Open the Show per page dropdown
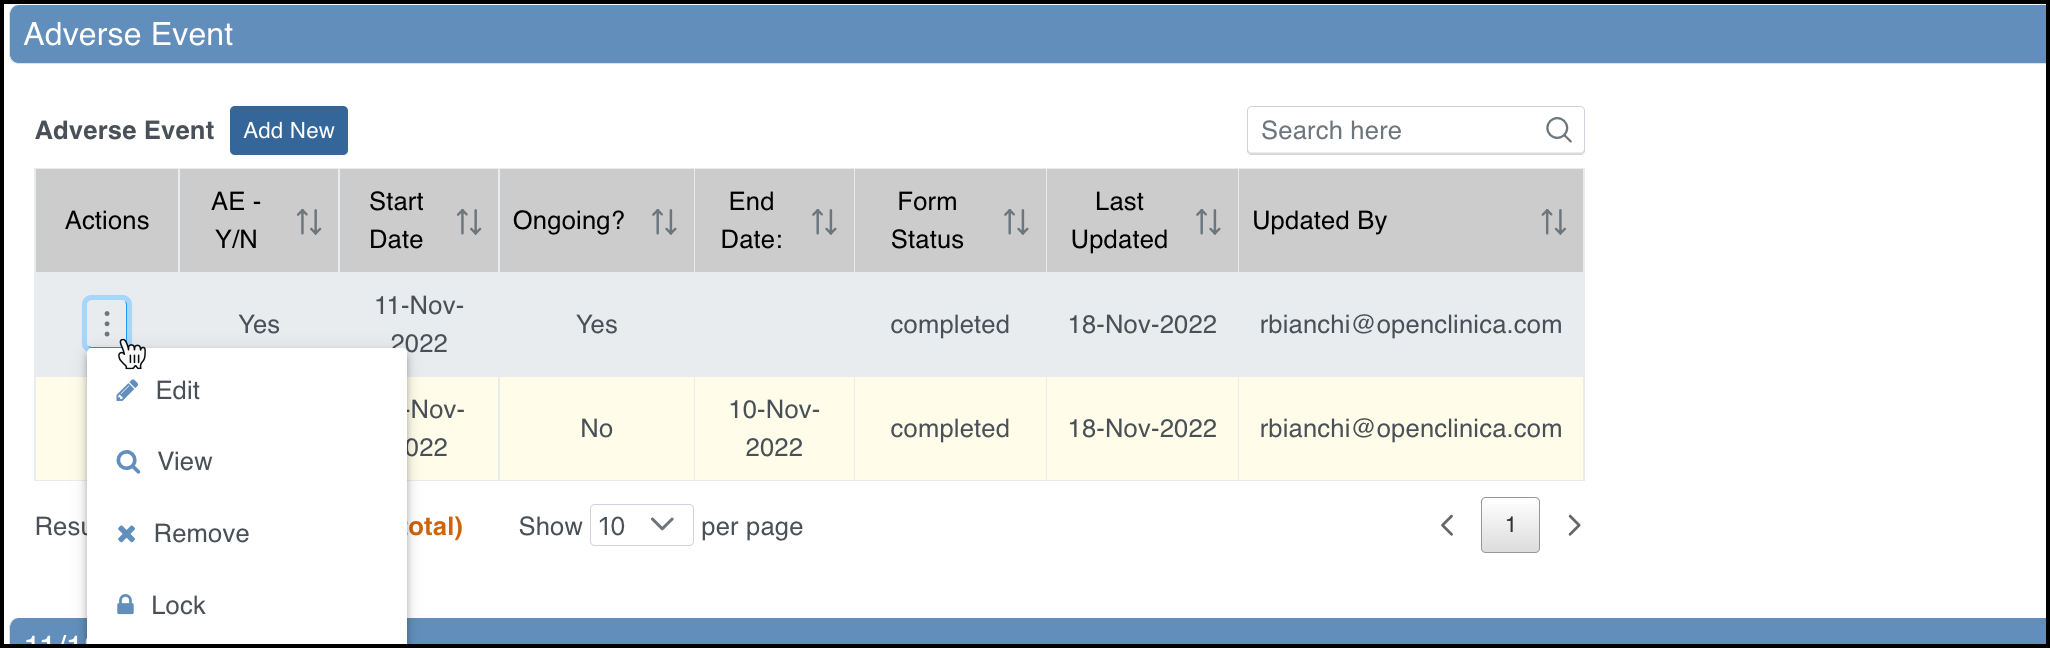This screenshot has height=648, width=2050. [x=640, y=525]
